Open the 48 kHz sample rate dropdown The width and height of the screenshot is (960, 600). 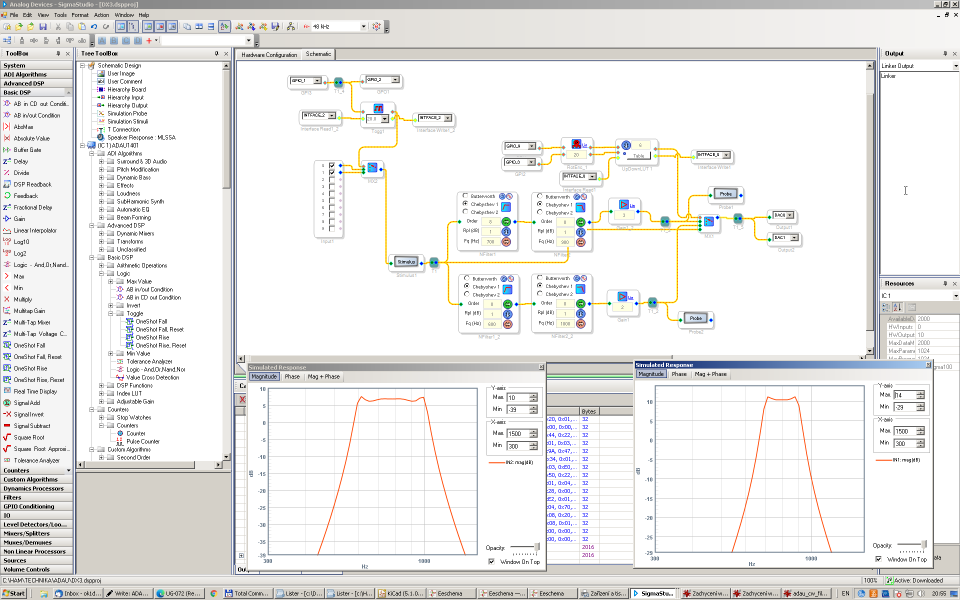coord(363,26)
